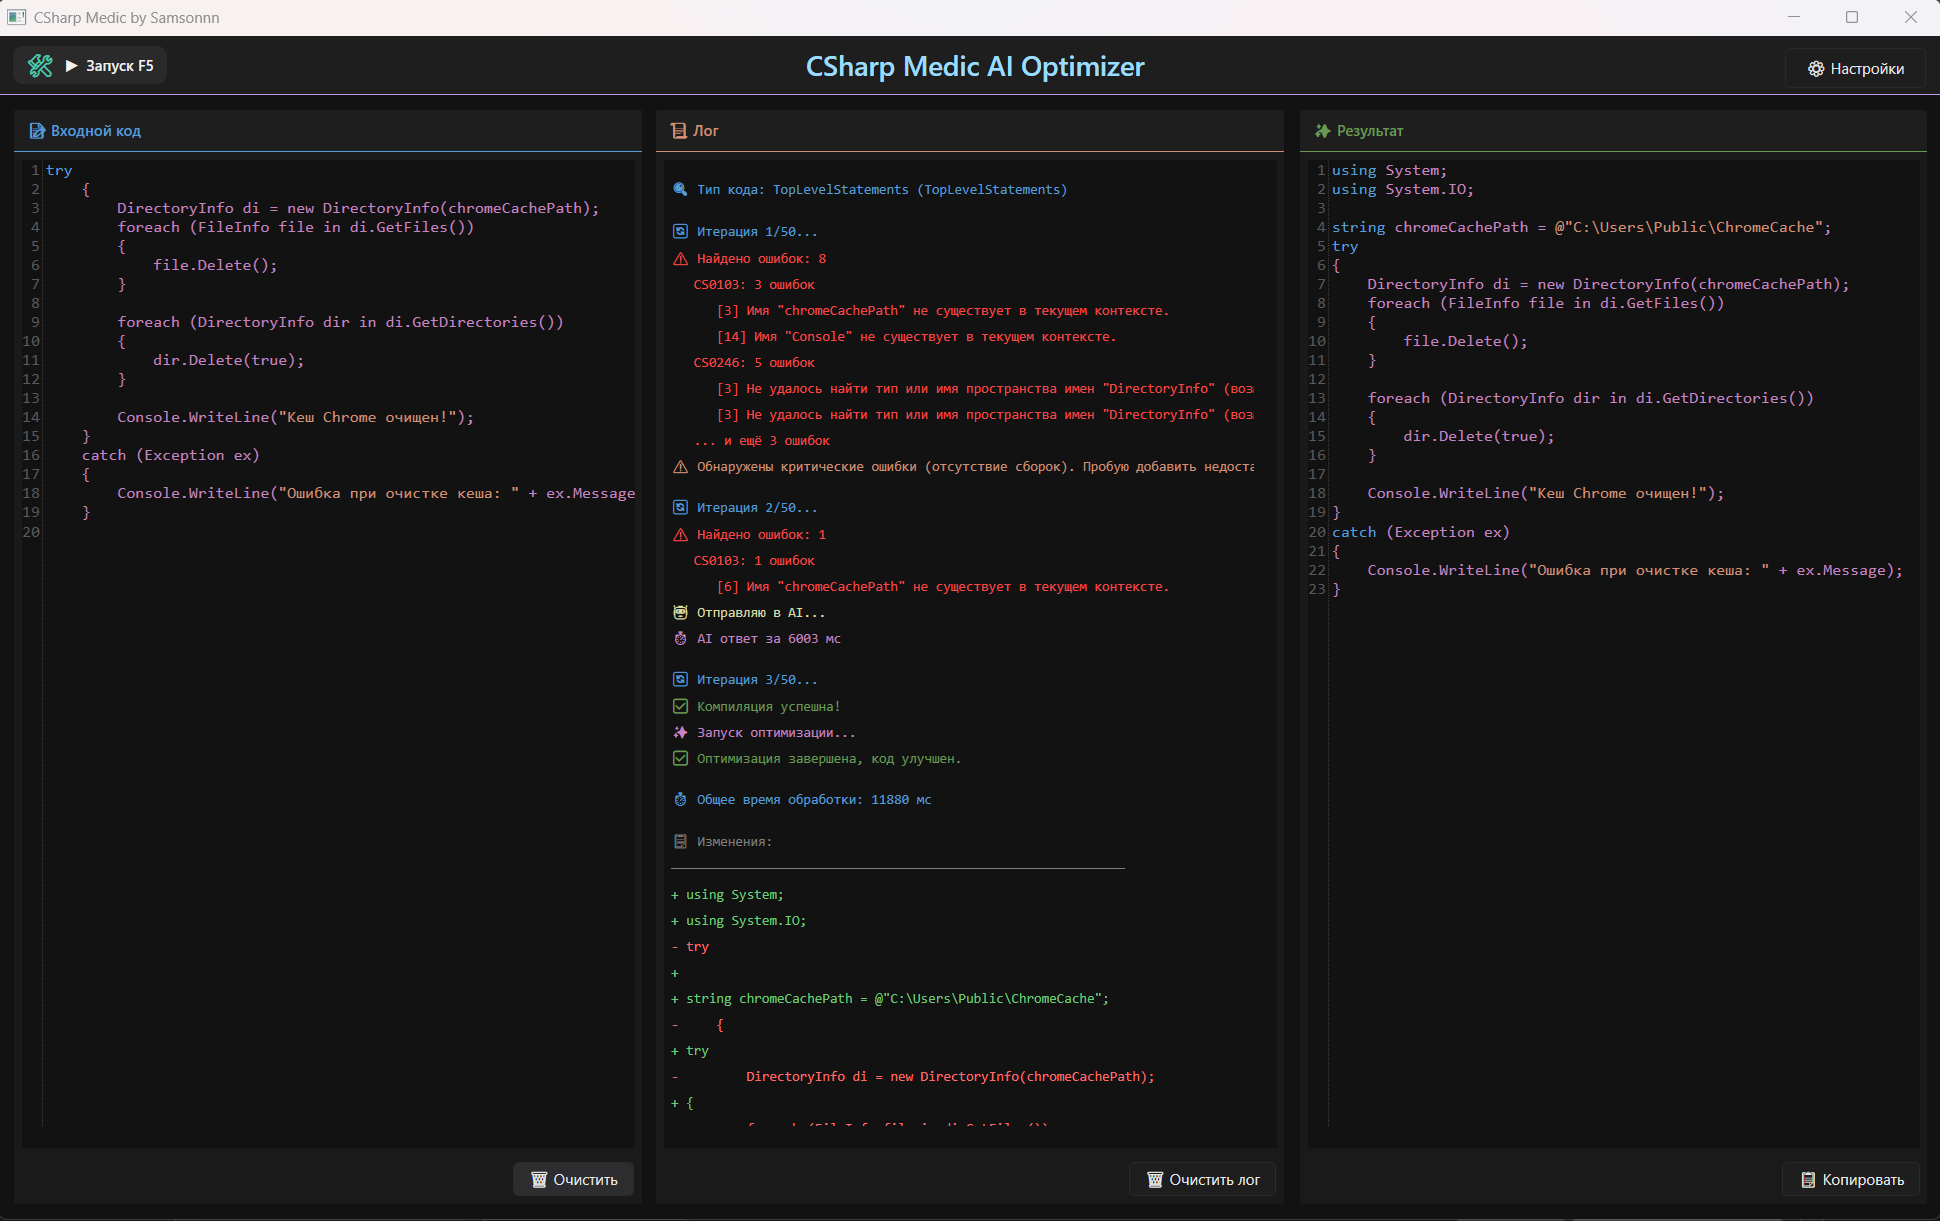Click the tools icon beside Запуск
This screenshot has width=1940, height=1221.
tap(40, 66)
